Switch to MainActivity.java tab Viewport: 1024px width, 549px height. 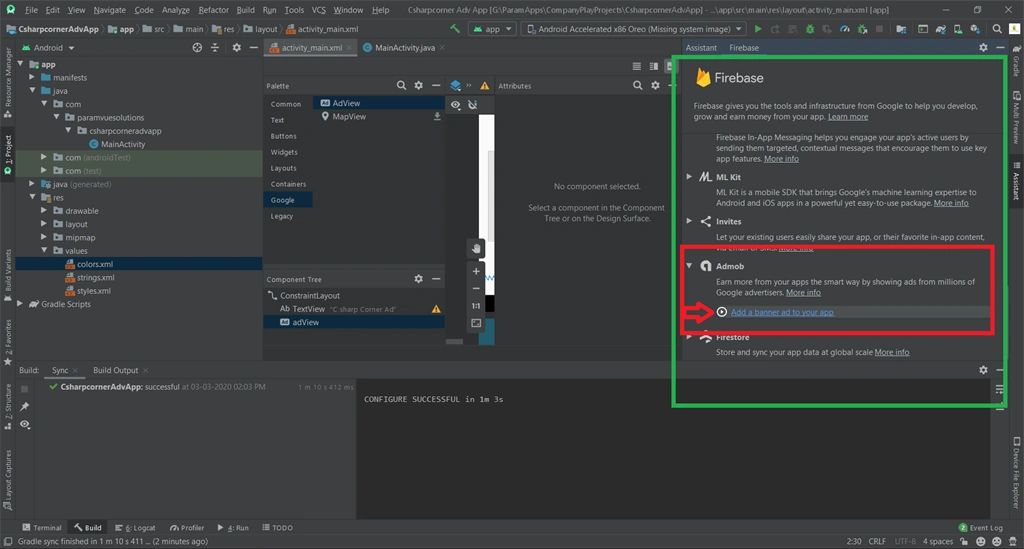404,48
